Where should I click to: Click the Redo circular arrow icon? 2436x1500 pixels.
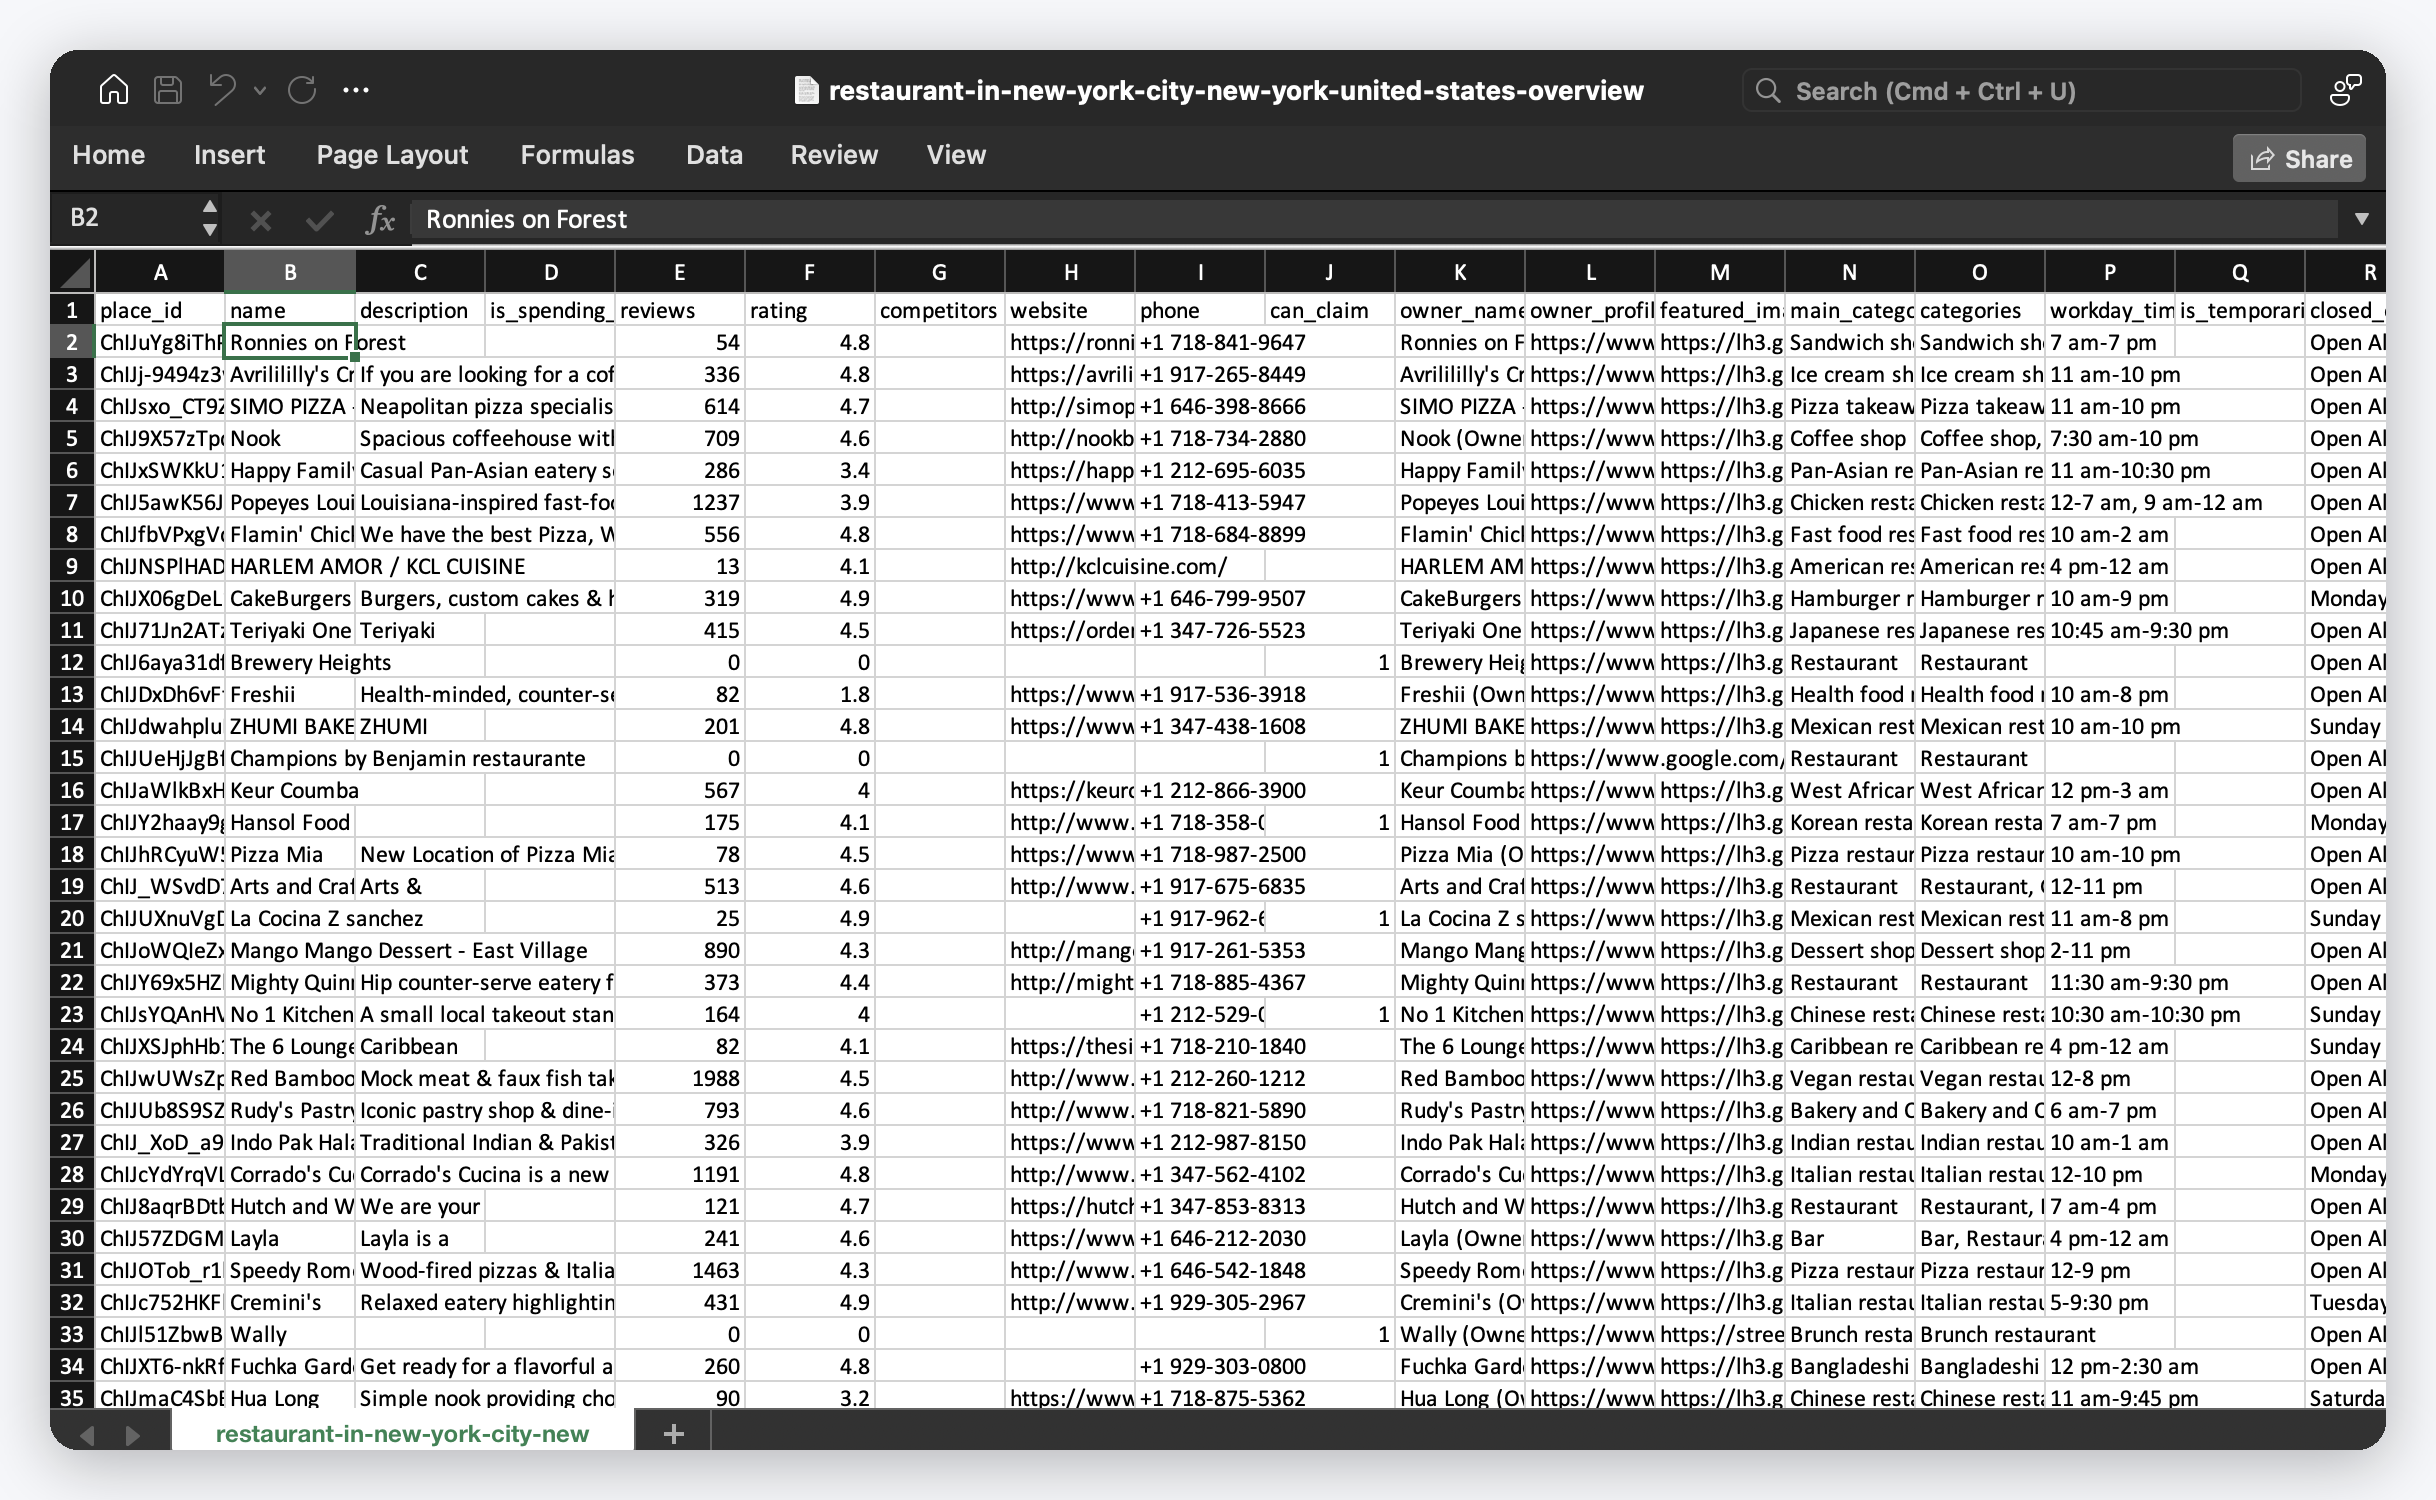click(302, 90)
